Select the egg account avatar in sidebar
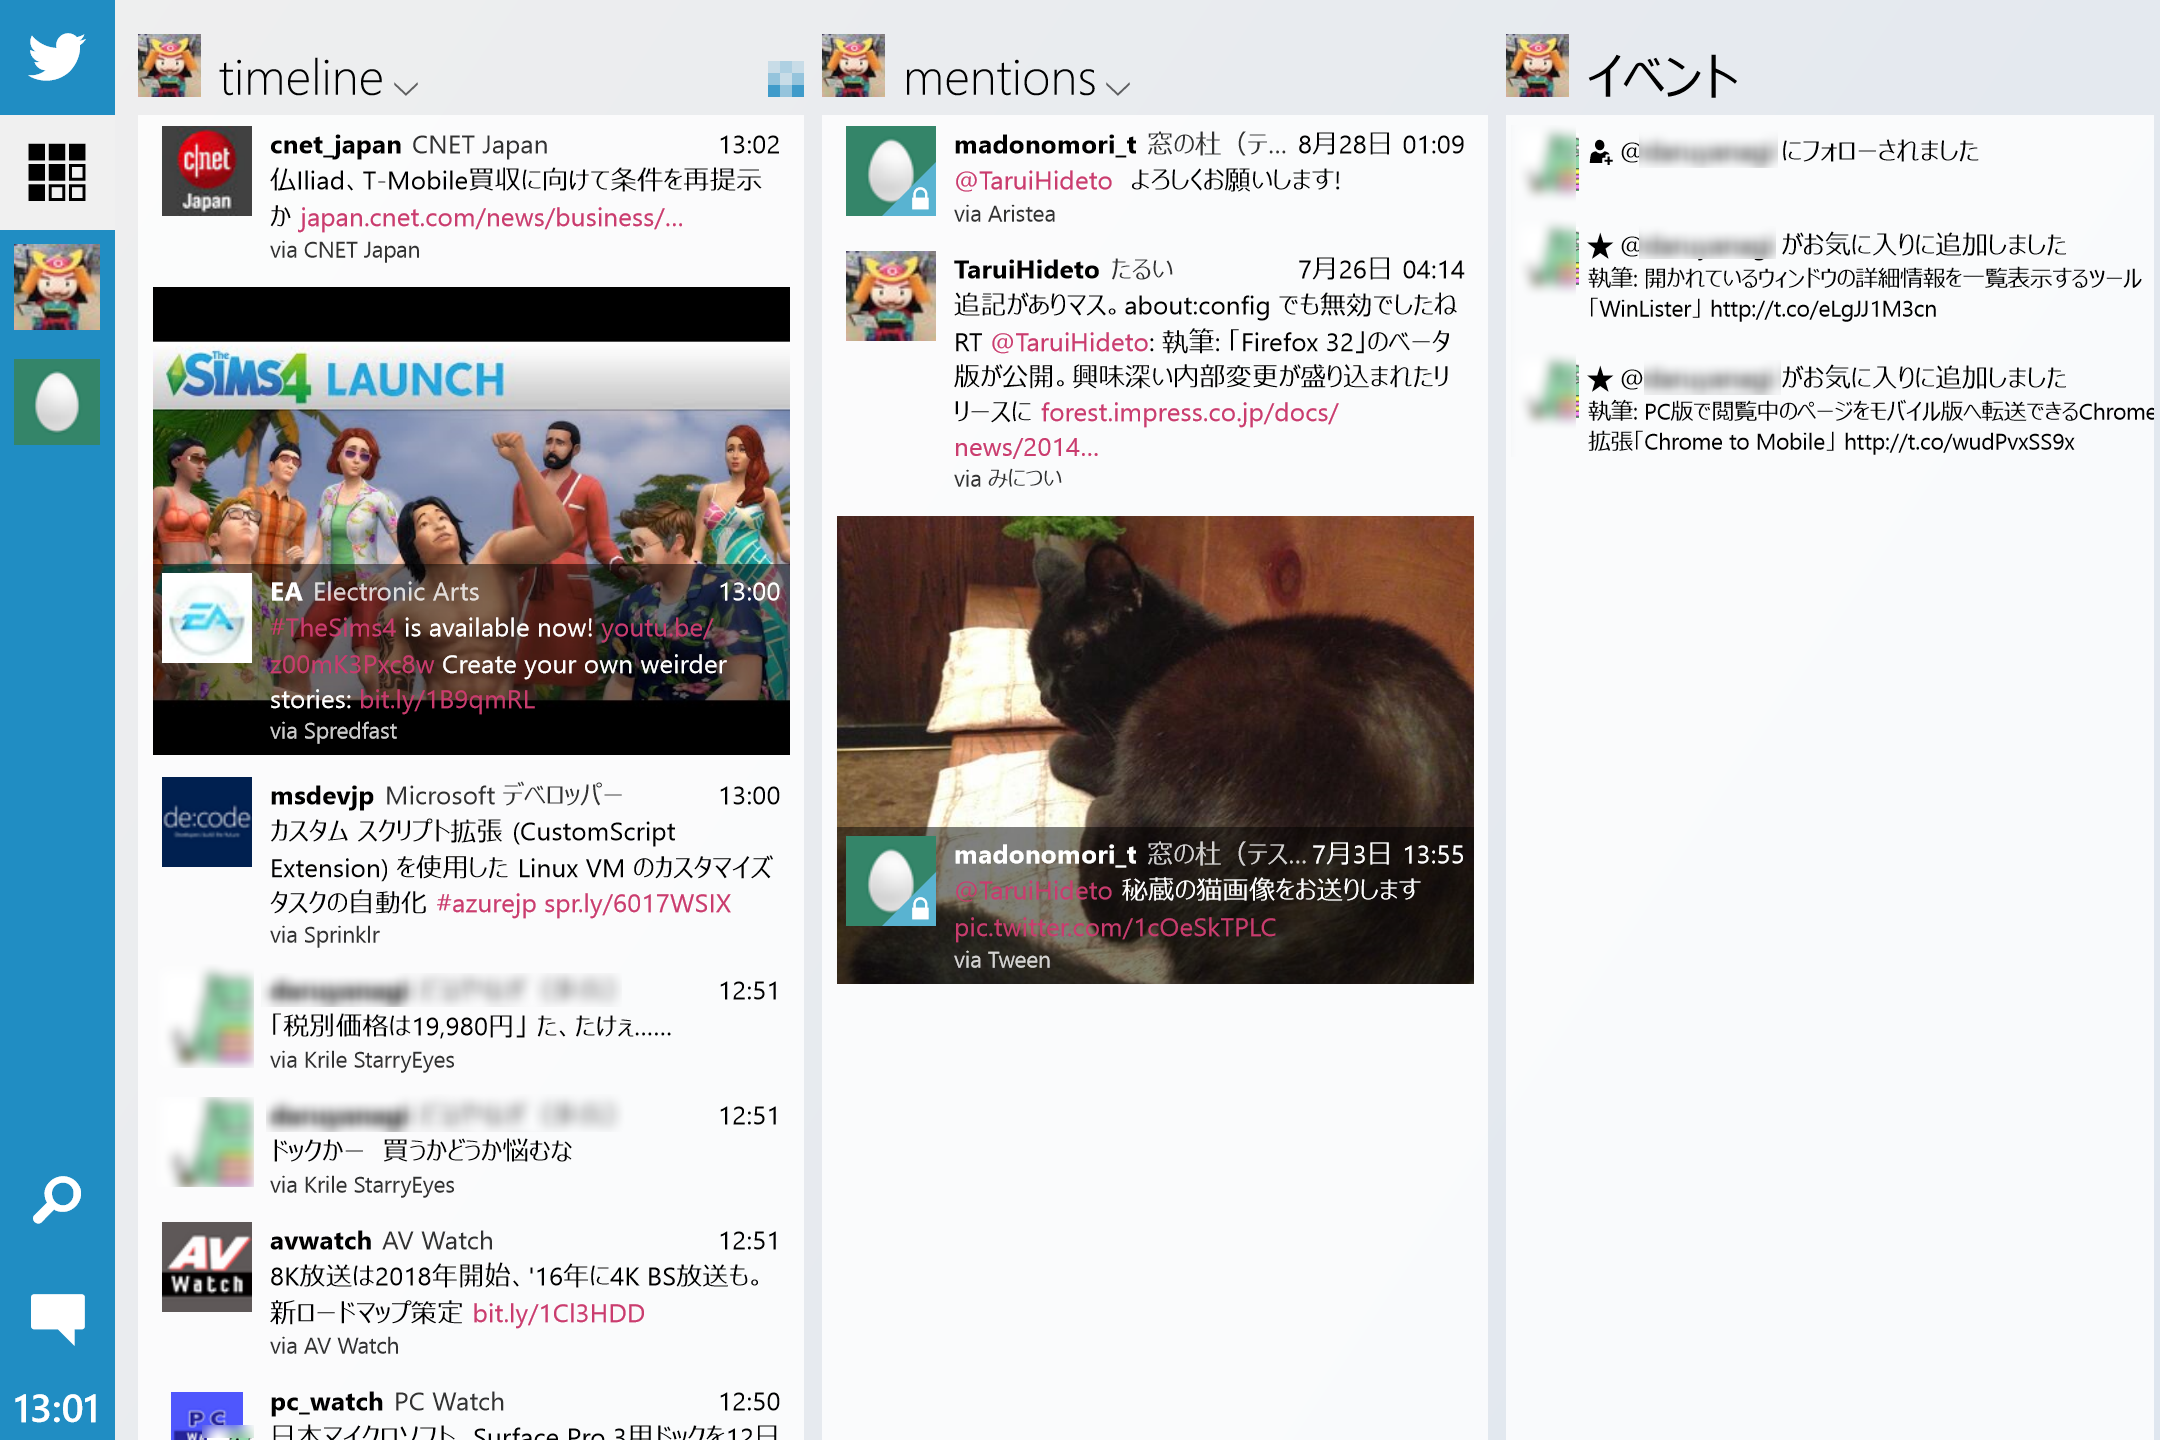 point(56,402)
